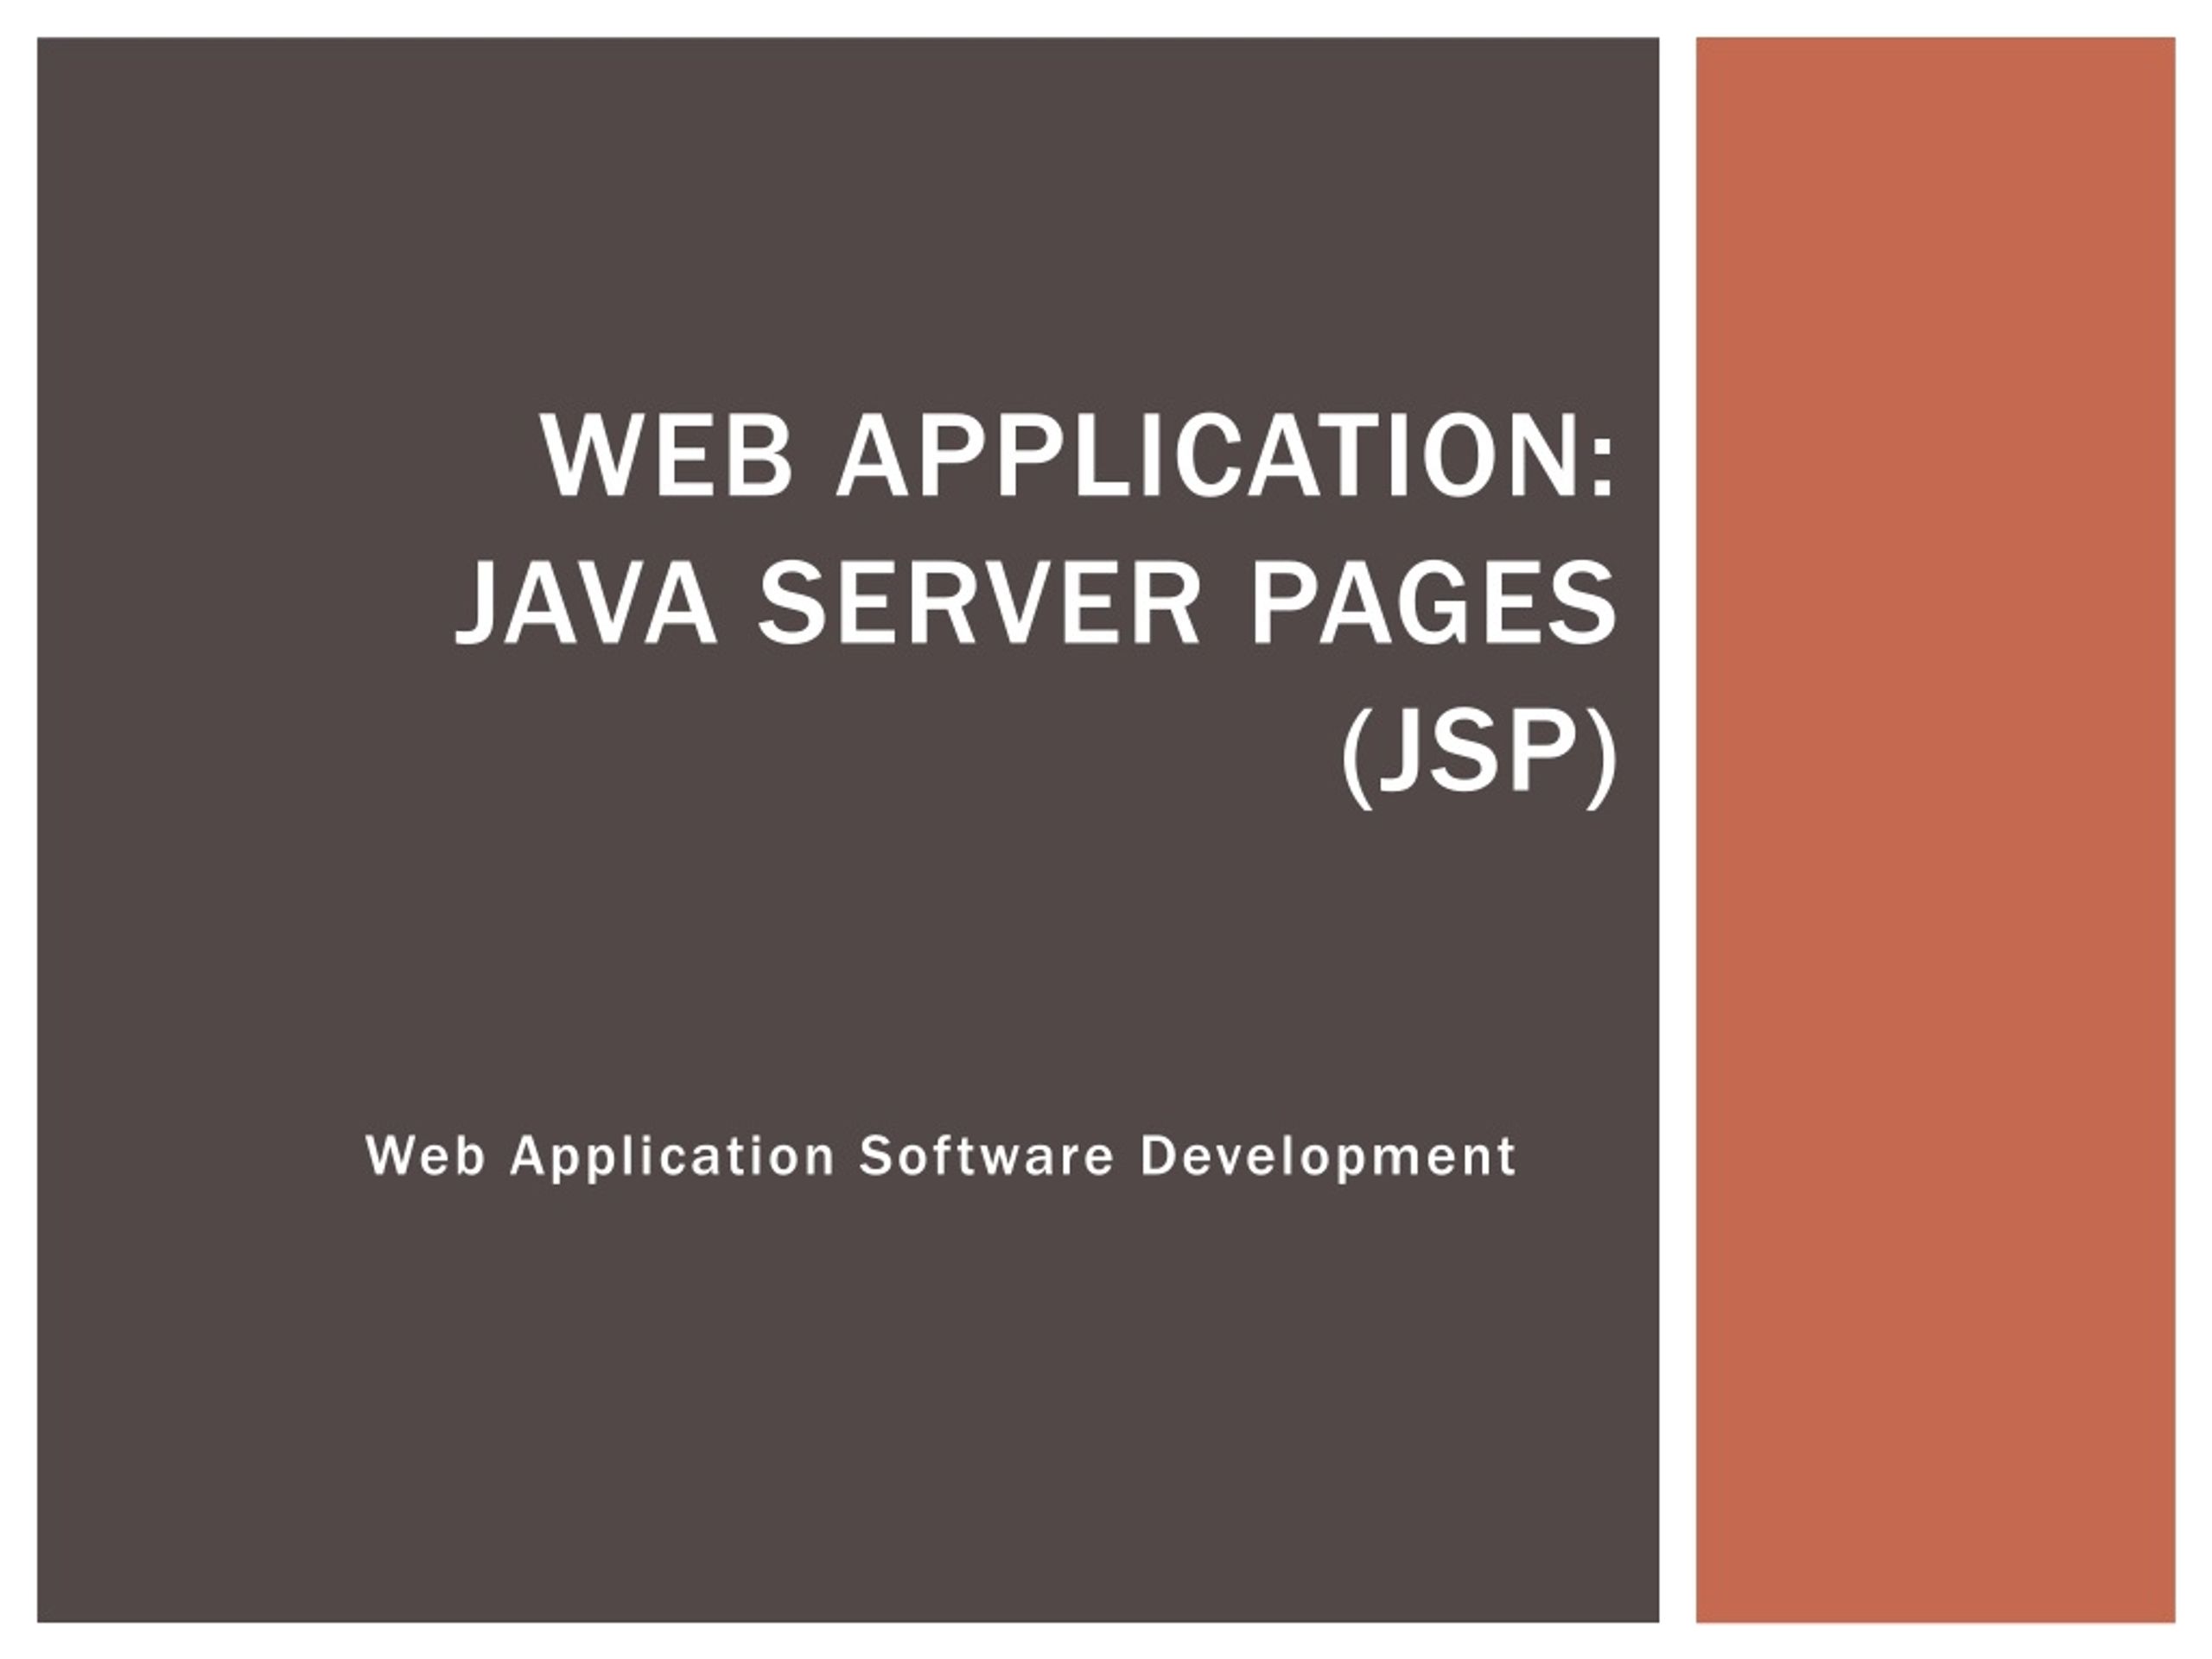Click the white gap between the two panels

pyautogui.click(x=1677, y=830)
